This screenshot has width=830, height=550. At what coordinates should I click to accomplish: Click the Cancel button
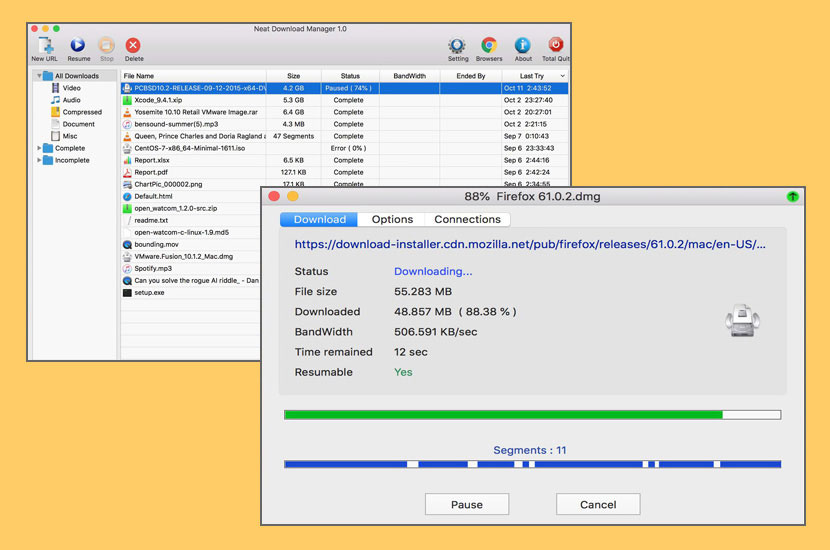[x=598, y=504]
